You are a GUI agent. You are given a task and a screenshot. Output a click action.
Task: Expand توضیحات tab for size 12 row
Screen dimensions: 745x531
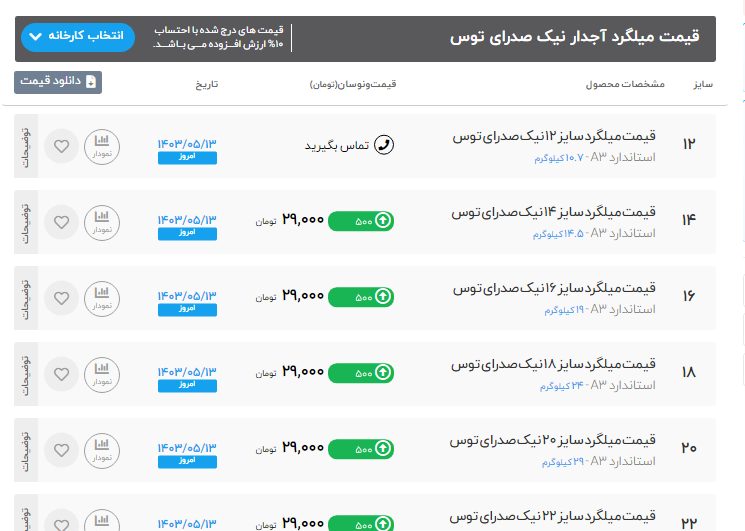[x=26, y=146]
